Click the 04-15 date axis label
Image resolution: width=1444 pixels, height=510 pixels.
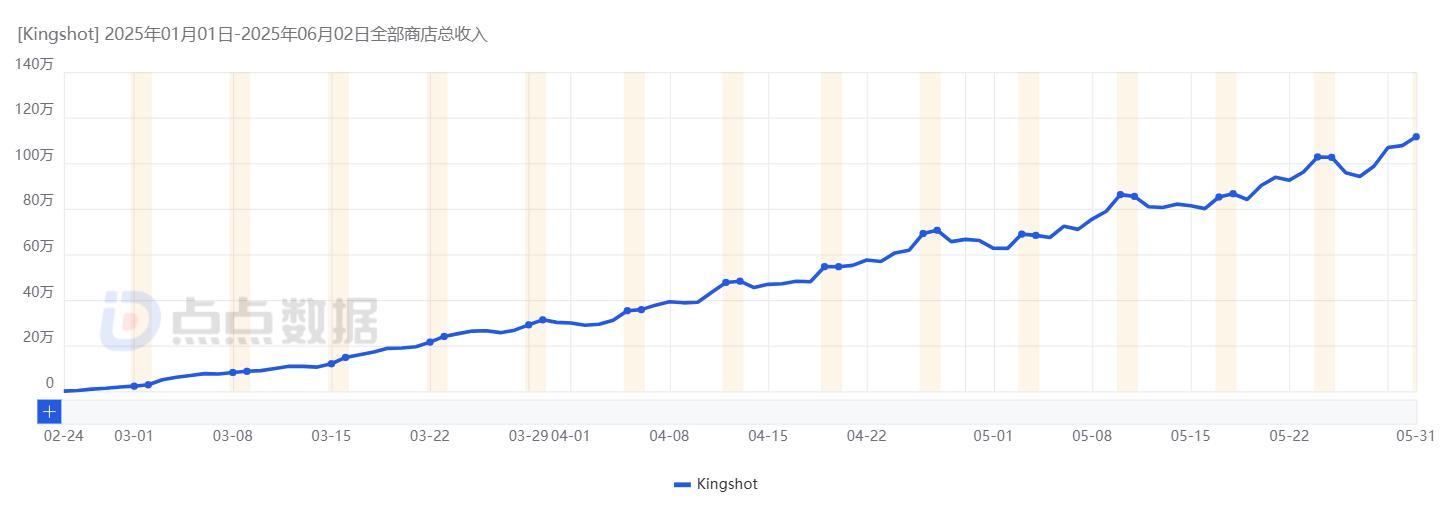pyautogui.click(x=768, y=436)
